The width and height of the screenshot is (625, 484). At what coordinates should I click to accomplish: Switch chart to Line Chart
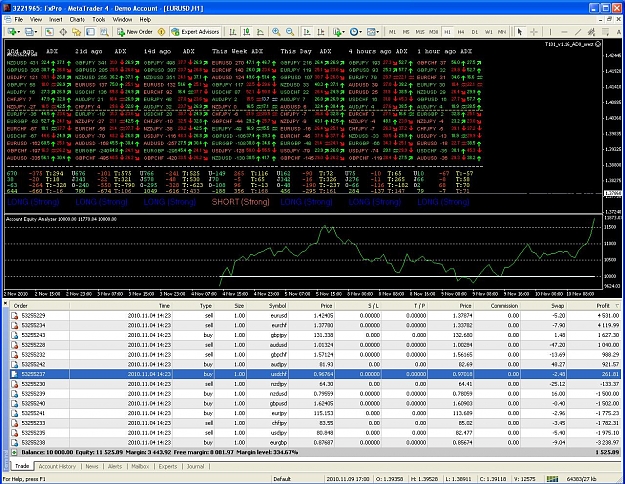point(260,32)
